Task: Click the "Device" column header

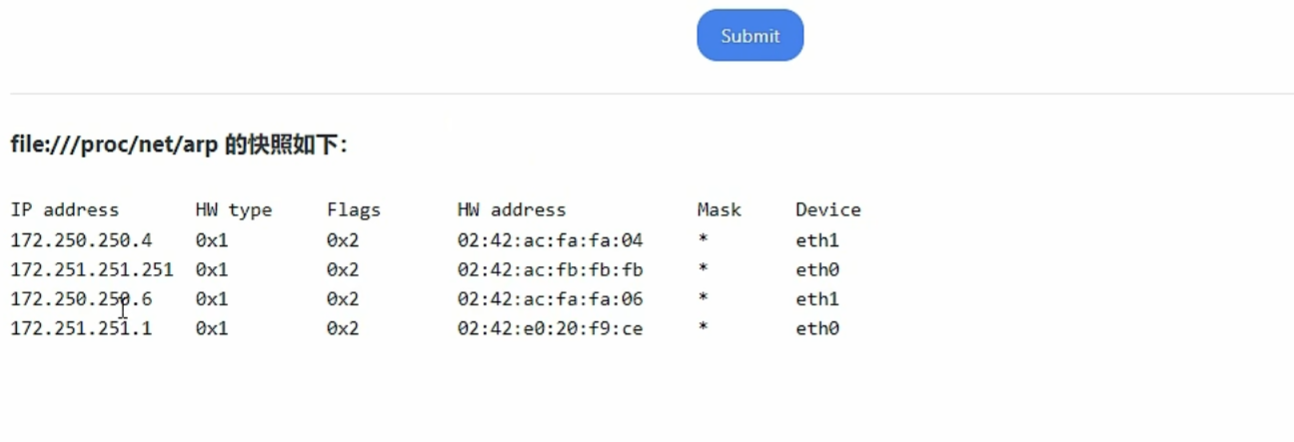Action: [828, 210]
